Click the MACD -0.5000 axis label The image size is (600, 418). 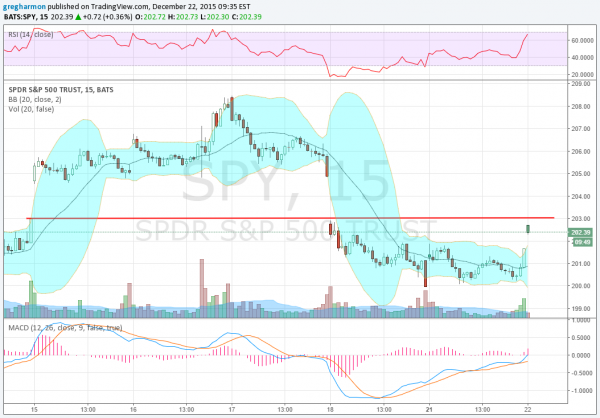pos(582,373)
